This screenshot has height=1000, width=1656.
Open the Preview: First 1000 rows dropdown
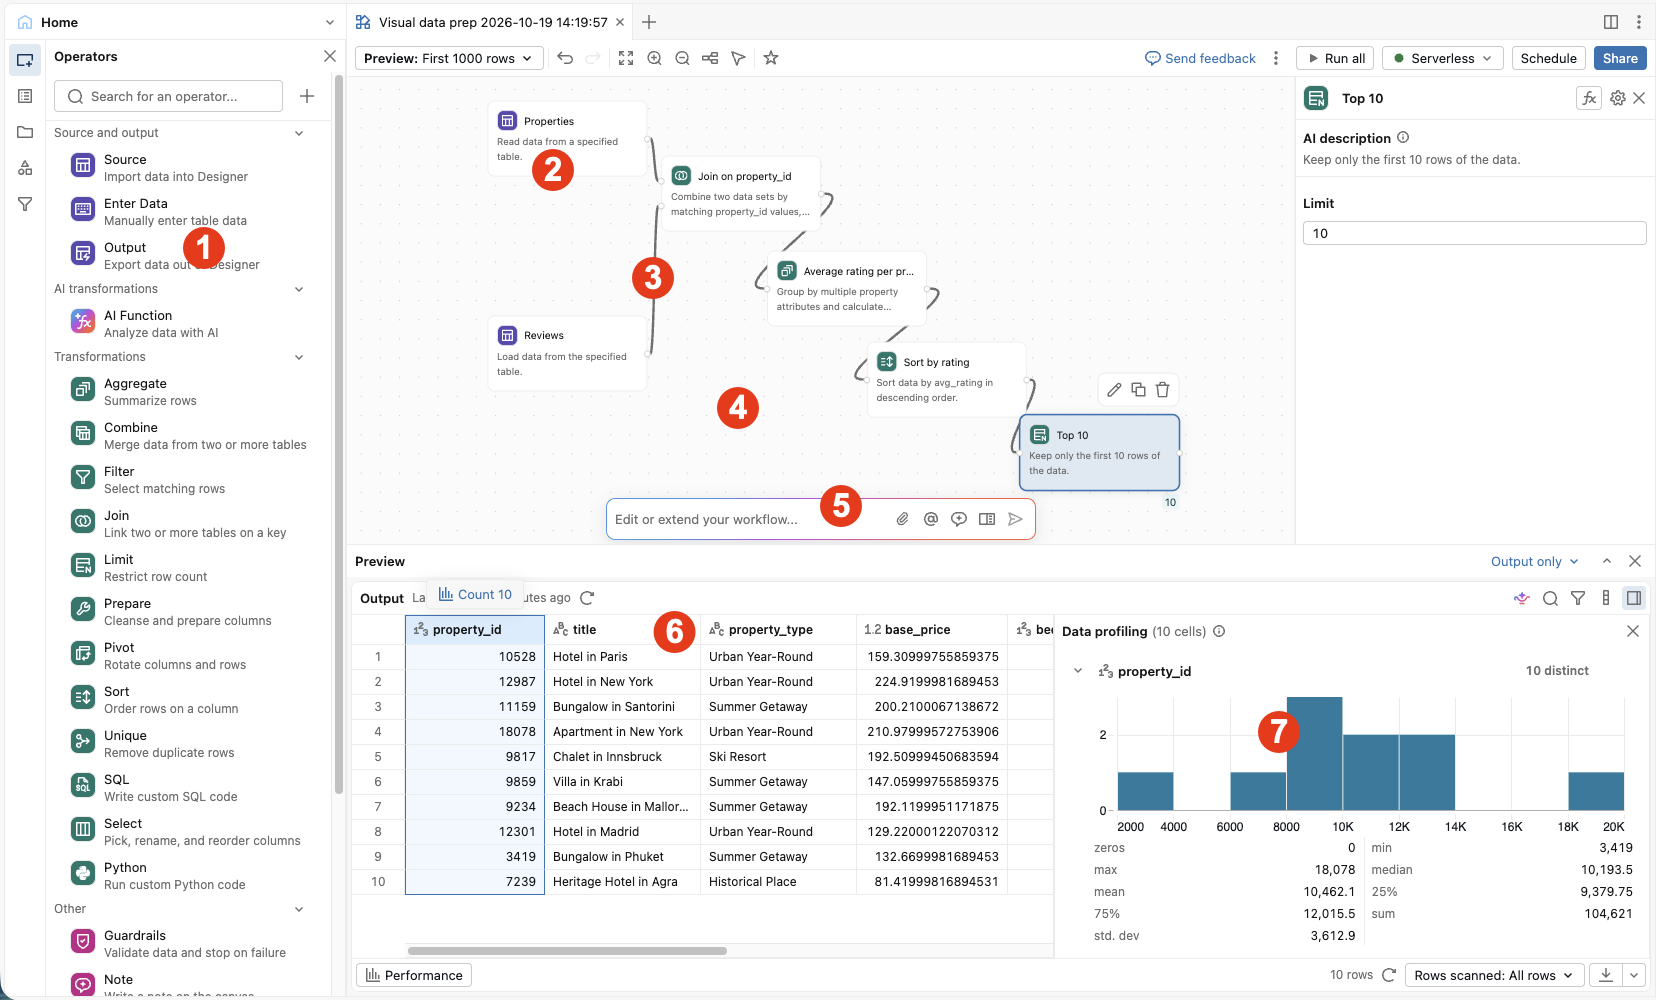449,58
